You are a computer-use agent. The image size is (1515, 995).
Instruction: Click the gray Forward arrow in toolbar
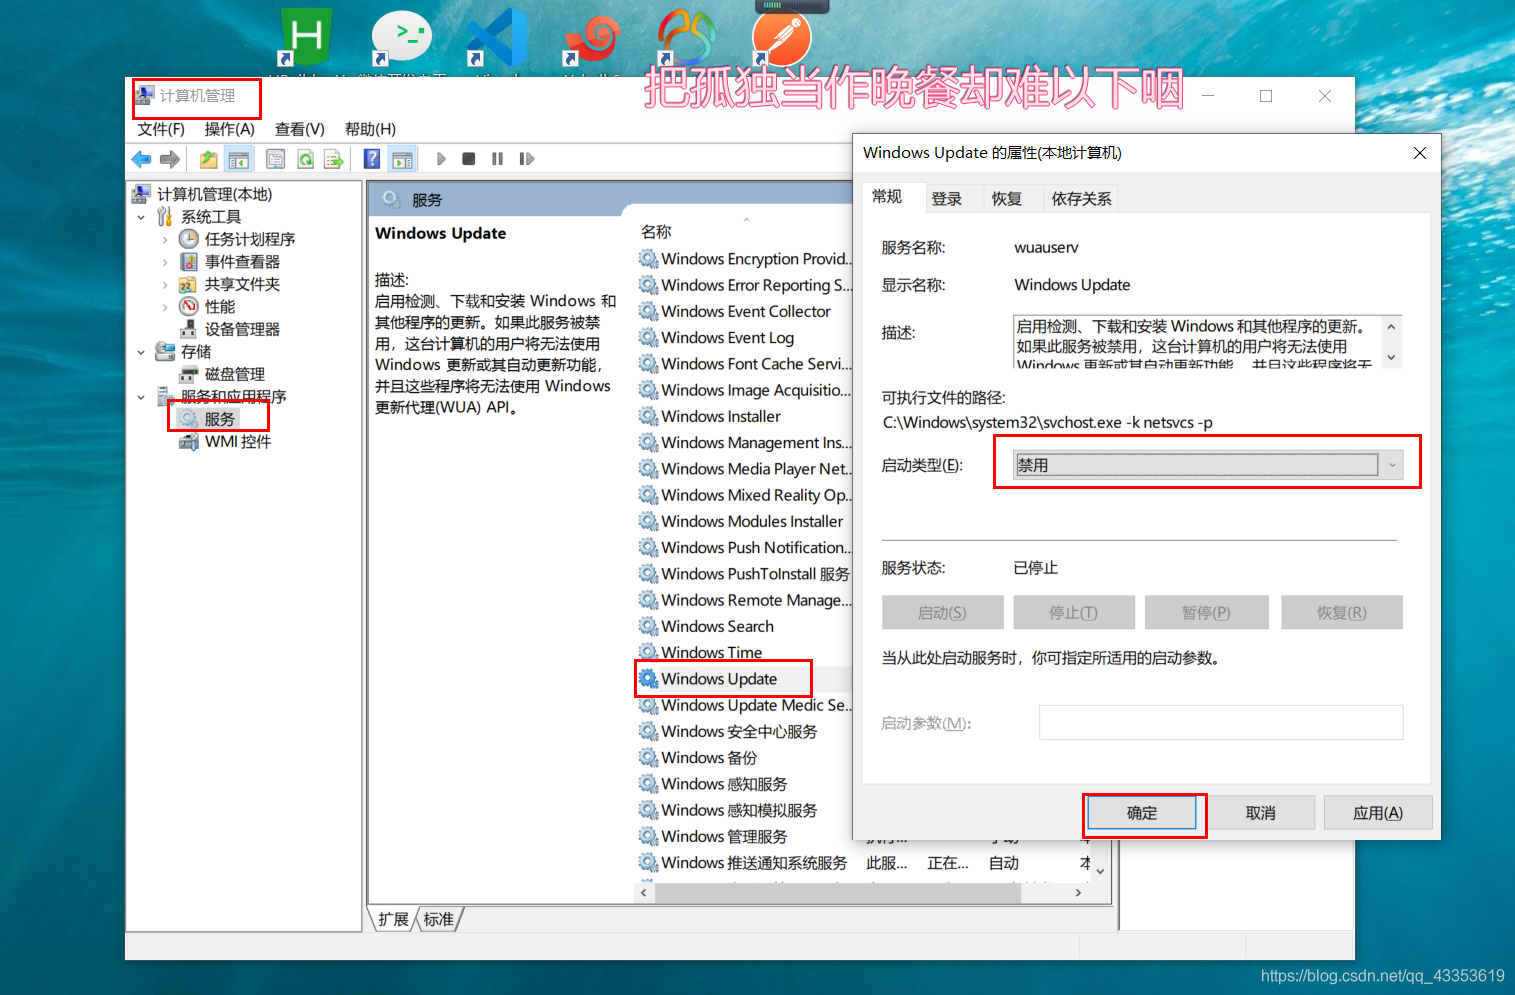pos(170,159)
